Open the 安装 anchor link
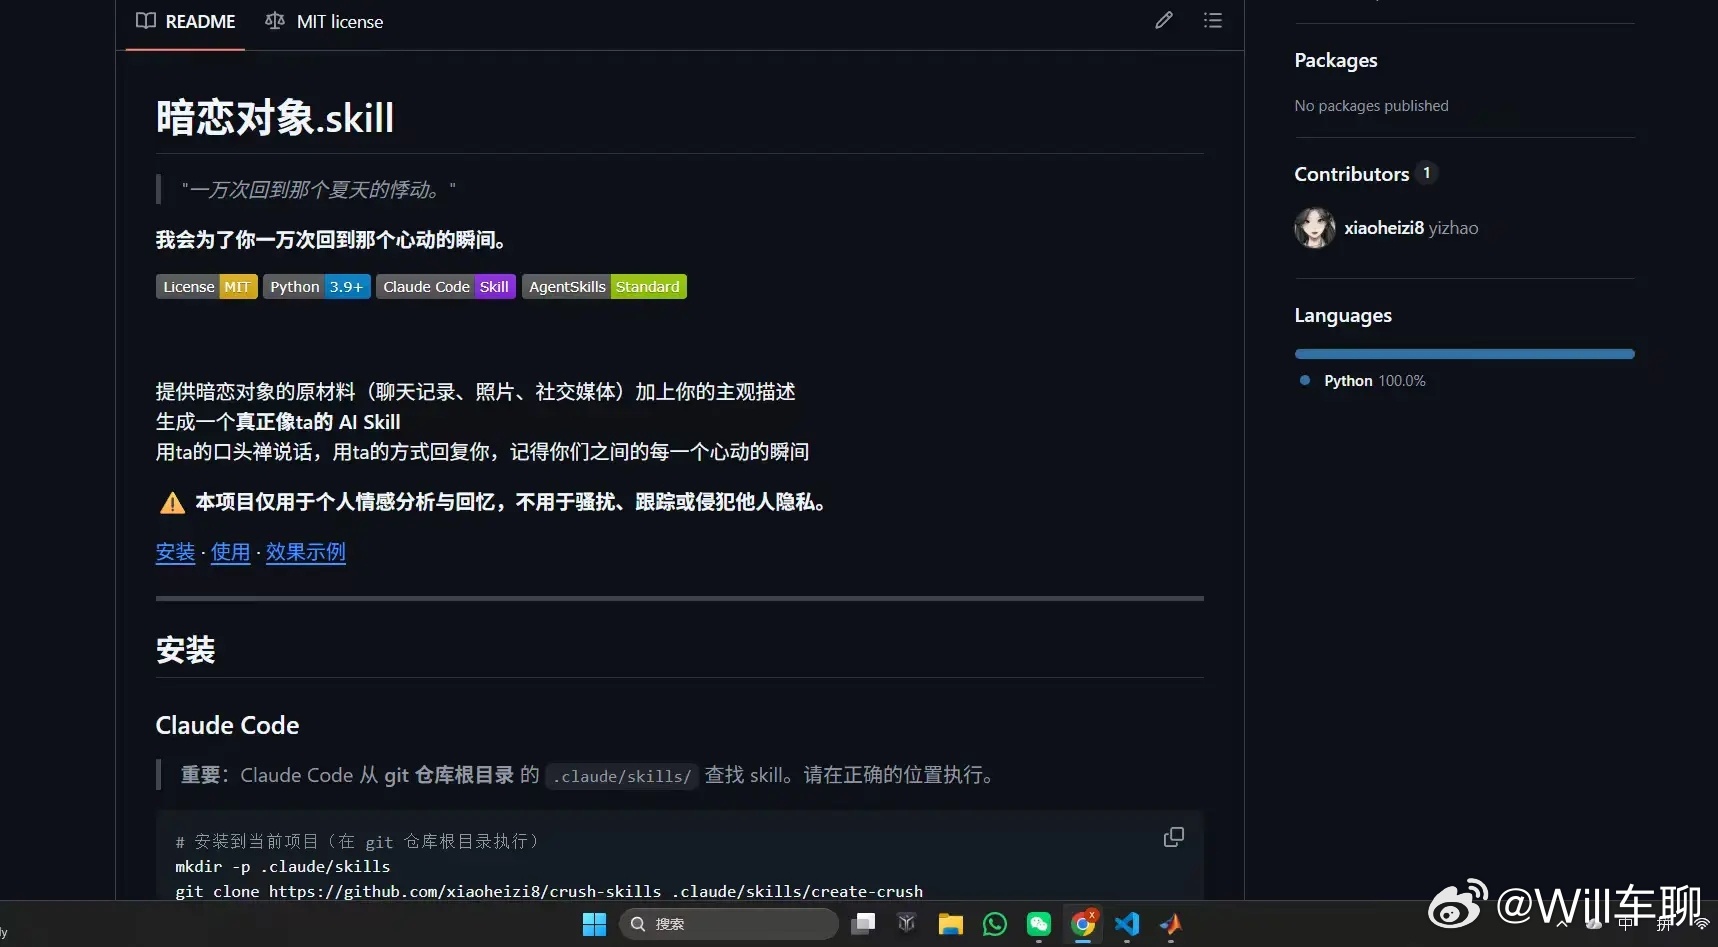Image resolution: width=1718 pixels, height=947 pixels. [175, 551]
